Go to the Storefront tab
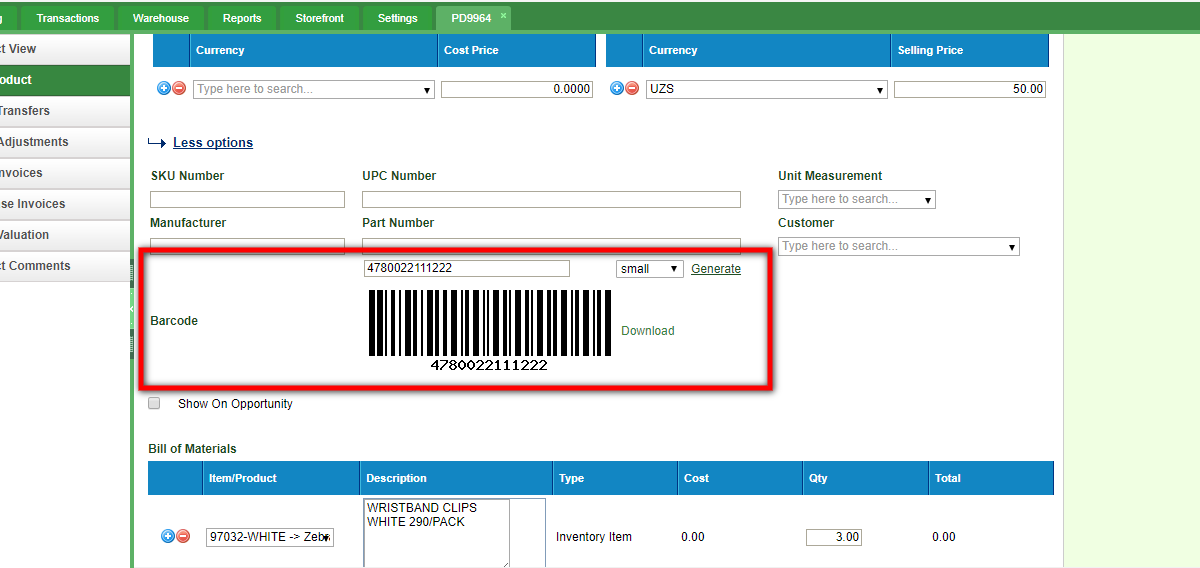 point(320,18)
